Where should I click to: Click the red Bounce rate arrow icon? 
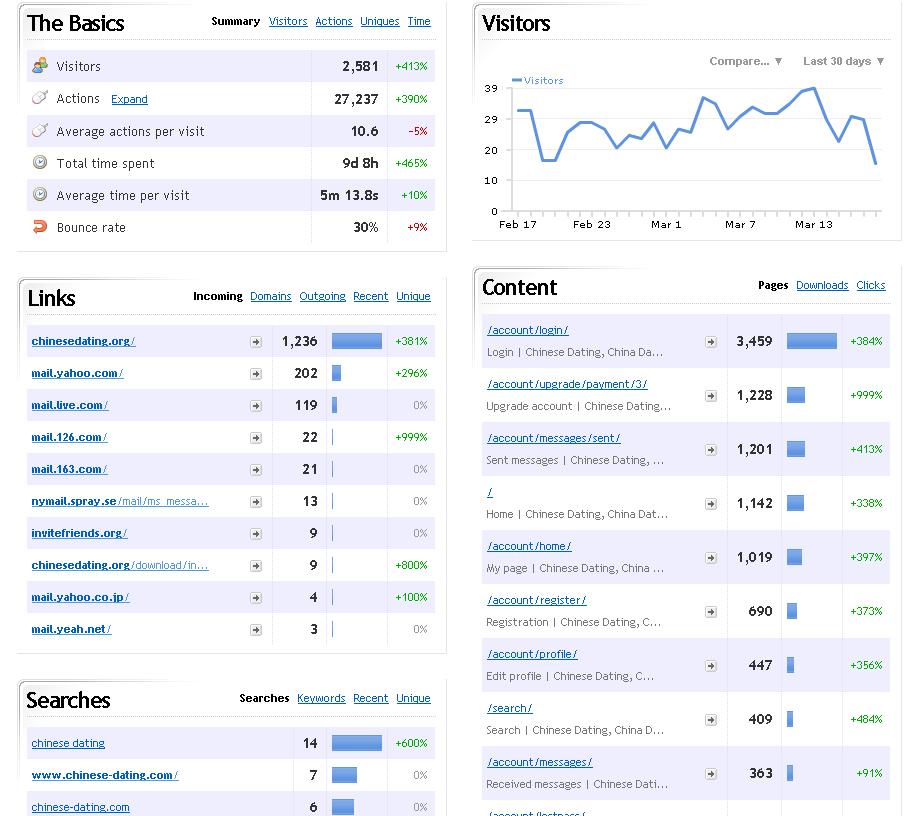coord(40,227)
